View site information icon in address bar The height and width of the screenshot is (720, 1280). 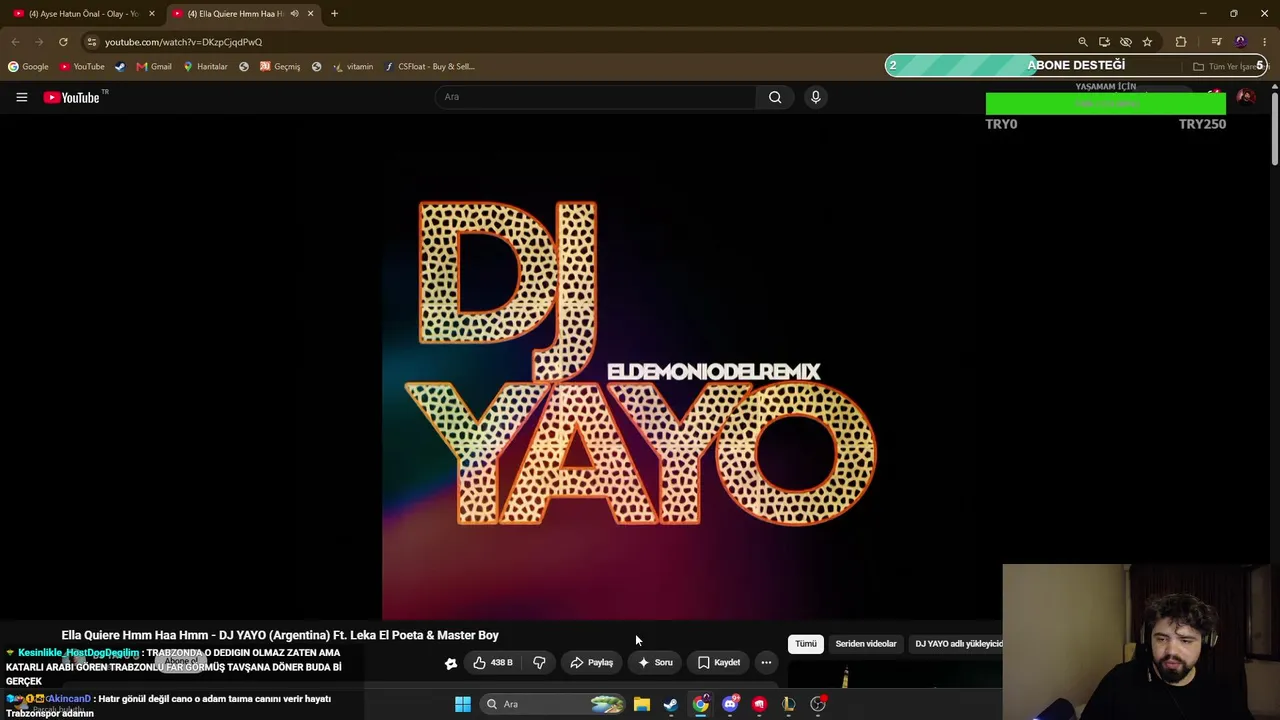92,42
